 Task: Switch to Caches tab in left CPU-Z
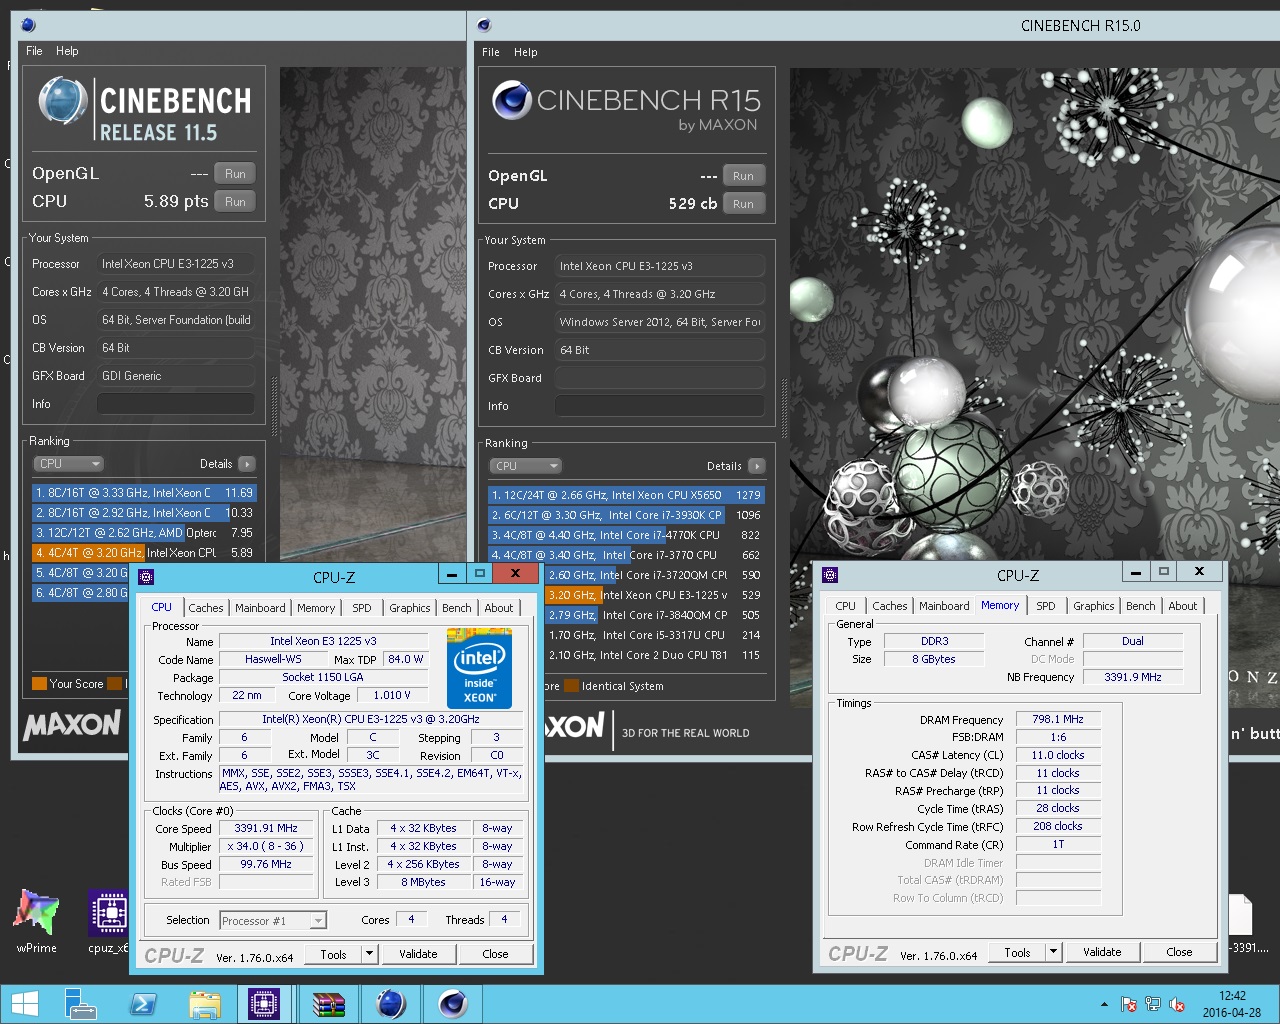click(206, 608)
